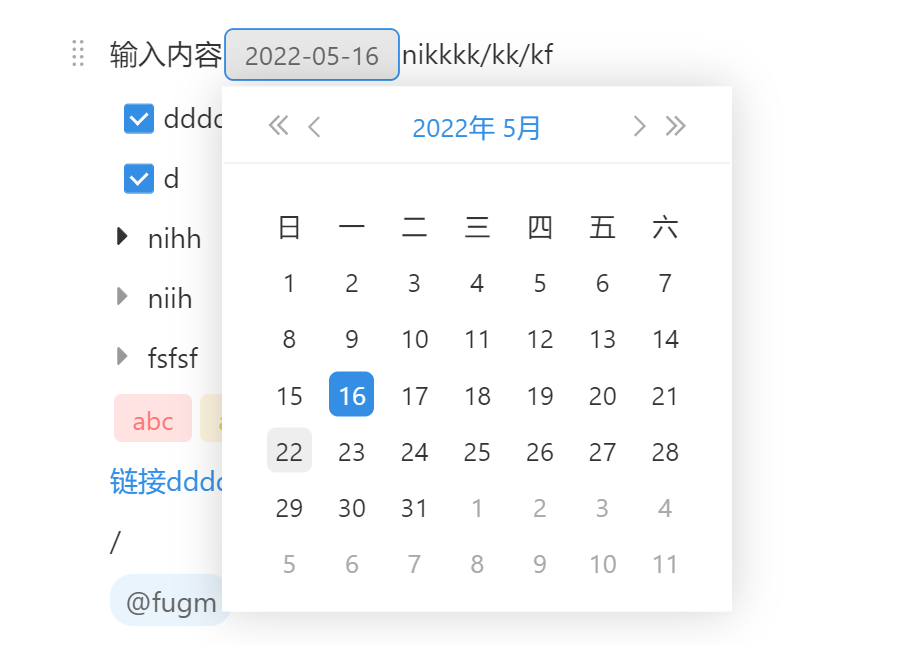Go to next month with right chevron
Viewport: 915px width, 645px height.
coord(639,126)
